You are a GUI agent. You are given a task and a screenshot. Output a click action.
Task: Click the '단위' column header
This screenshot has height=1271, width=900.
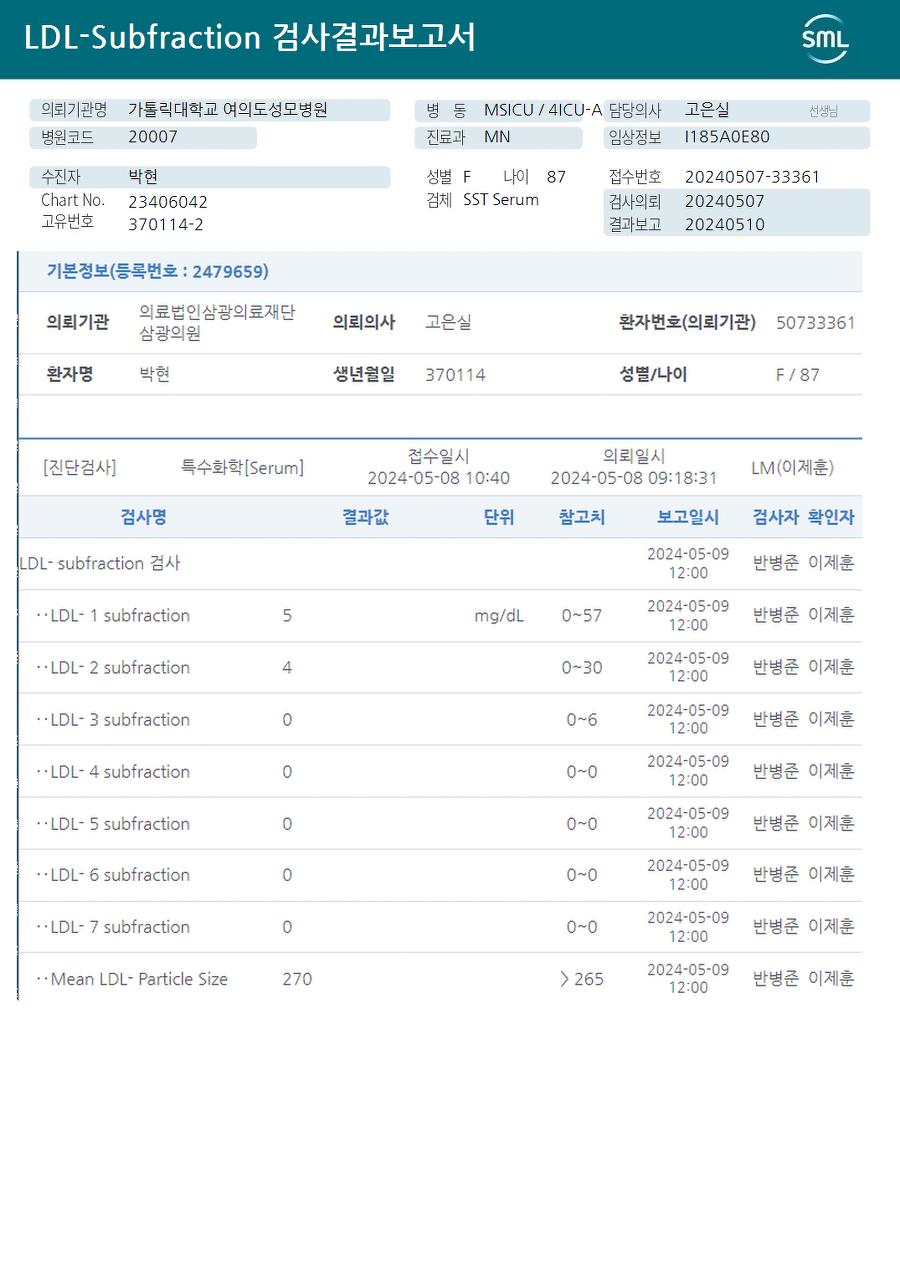[498, 517]
